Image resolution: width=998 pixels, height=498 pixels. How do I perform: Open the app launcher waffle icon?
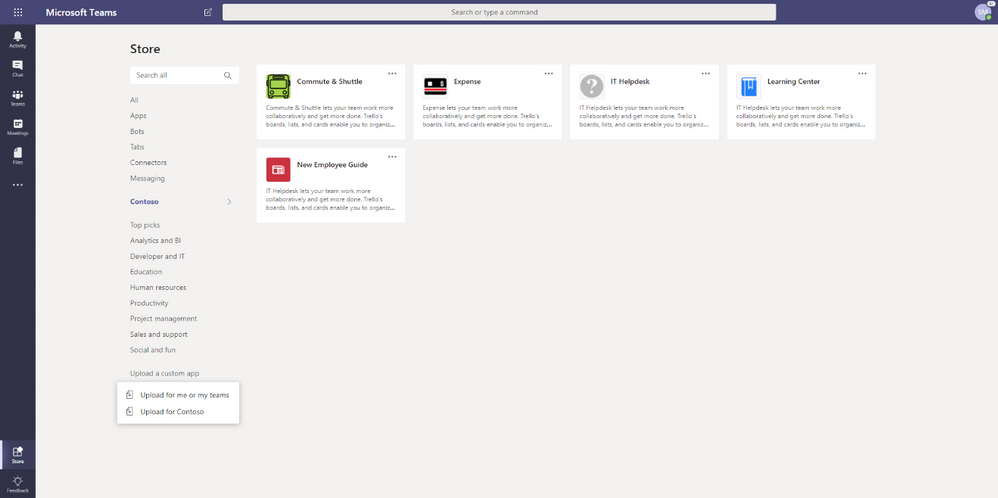click(18, 12)
